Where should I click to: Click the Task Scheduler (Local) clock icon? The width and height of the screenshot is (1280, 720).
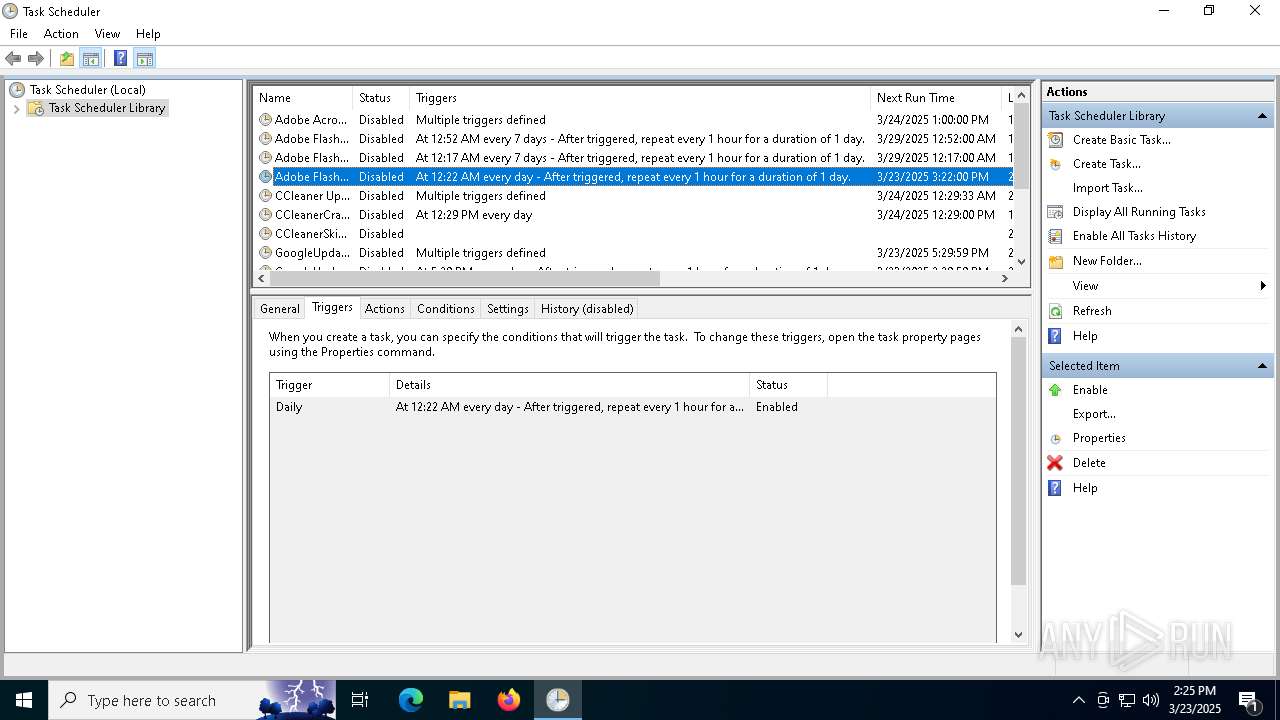coord(17,90)
